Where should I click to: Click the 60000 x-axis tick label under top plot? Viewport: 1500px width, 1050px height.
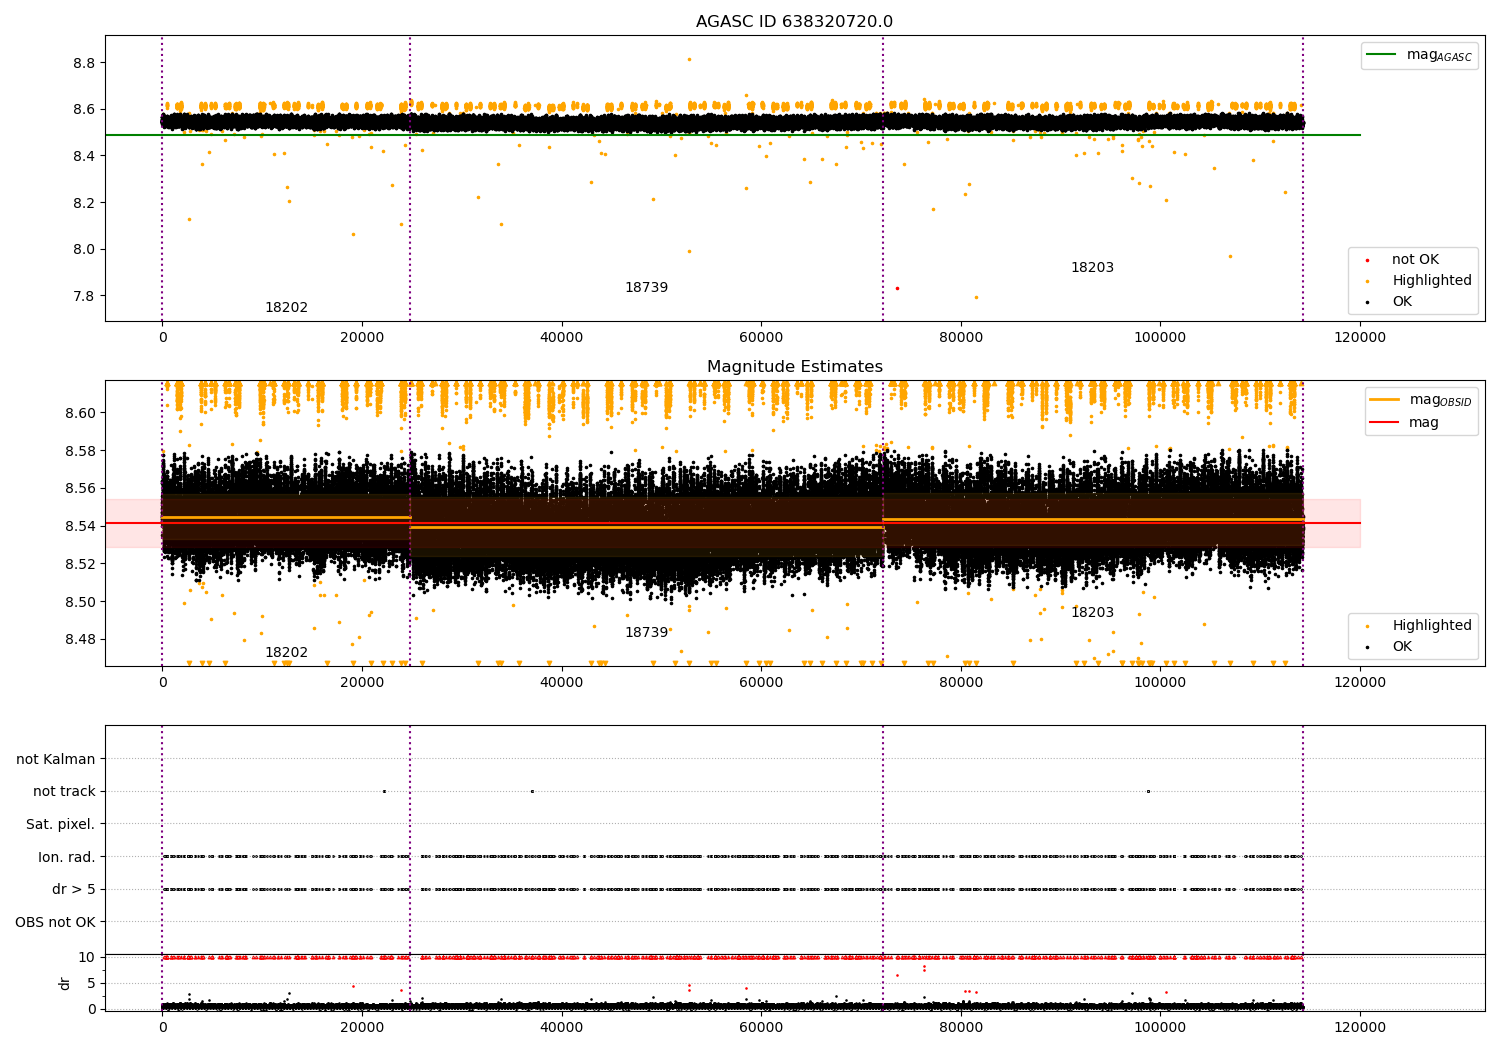click(761, 338)
